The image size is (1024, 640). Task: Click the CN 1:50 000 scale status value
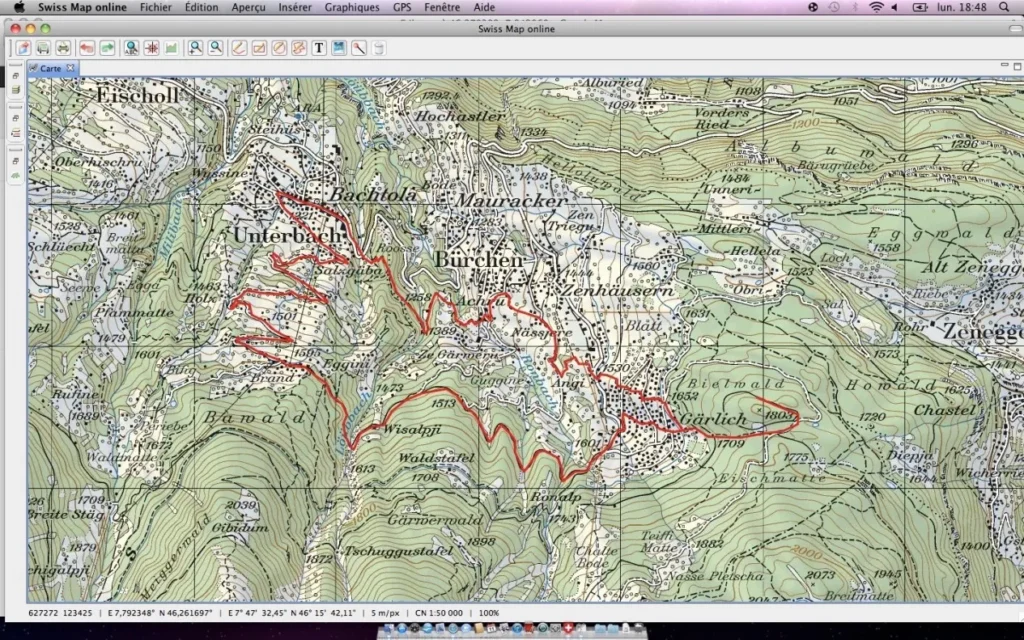pos(439,613)
